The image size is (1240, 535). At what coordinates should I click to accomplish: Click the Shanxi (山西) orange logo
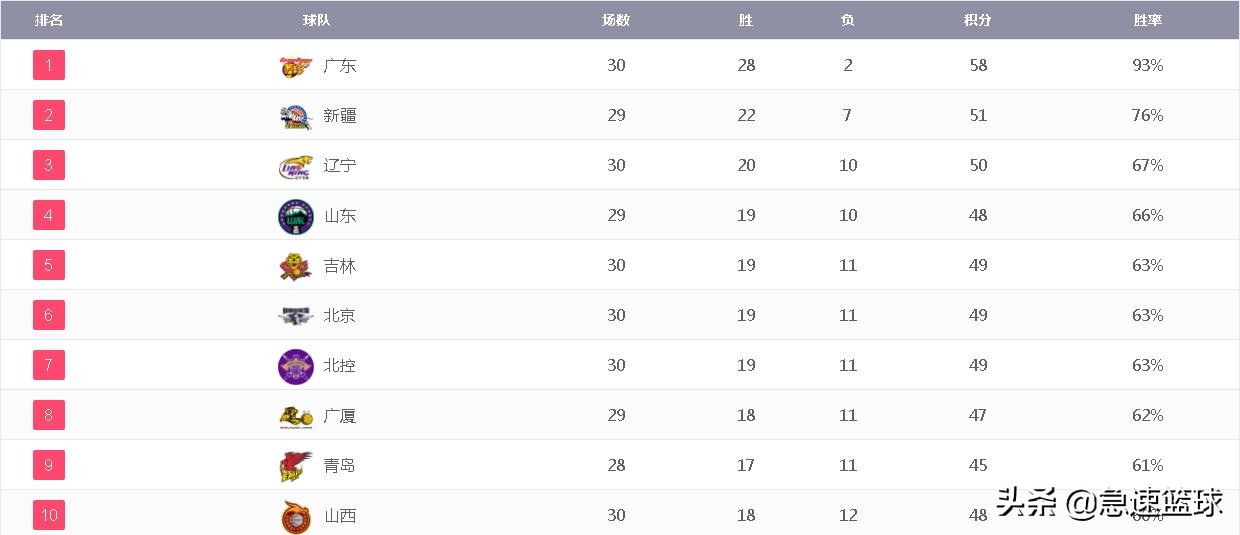click(x=295, y=517)
